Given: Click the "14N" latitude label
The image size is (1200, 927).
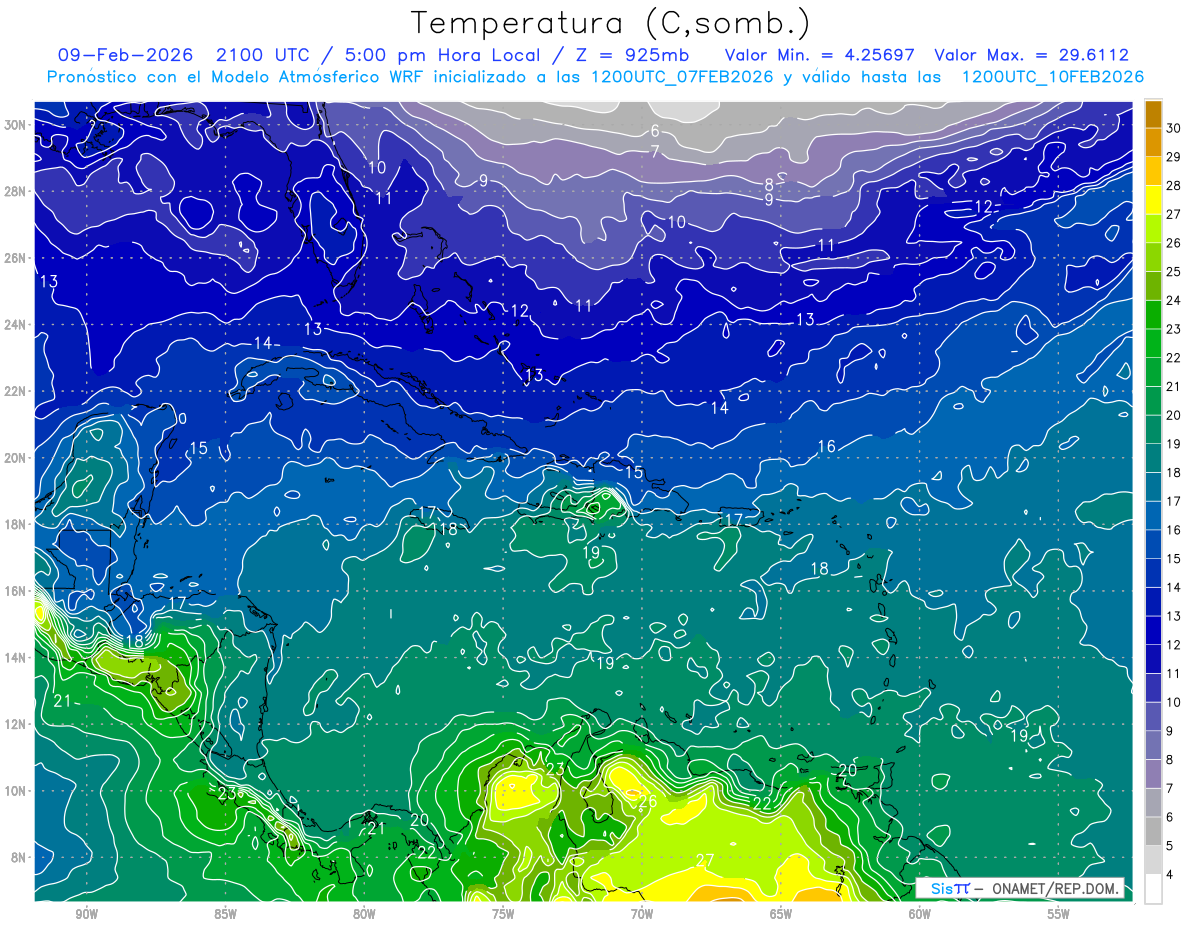Looking at the screenshot, I should (x=16, y=657).
